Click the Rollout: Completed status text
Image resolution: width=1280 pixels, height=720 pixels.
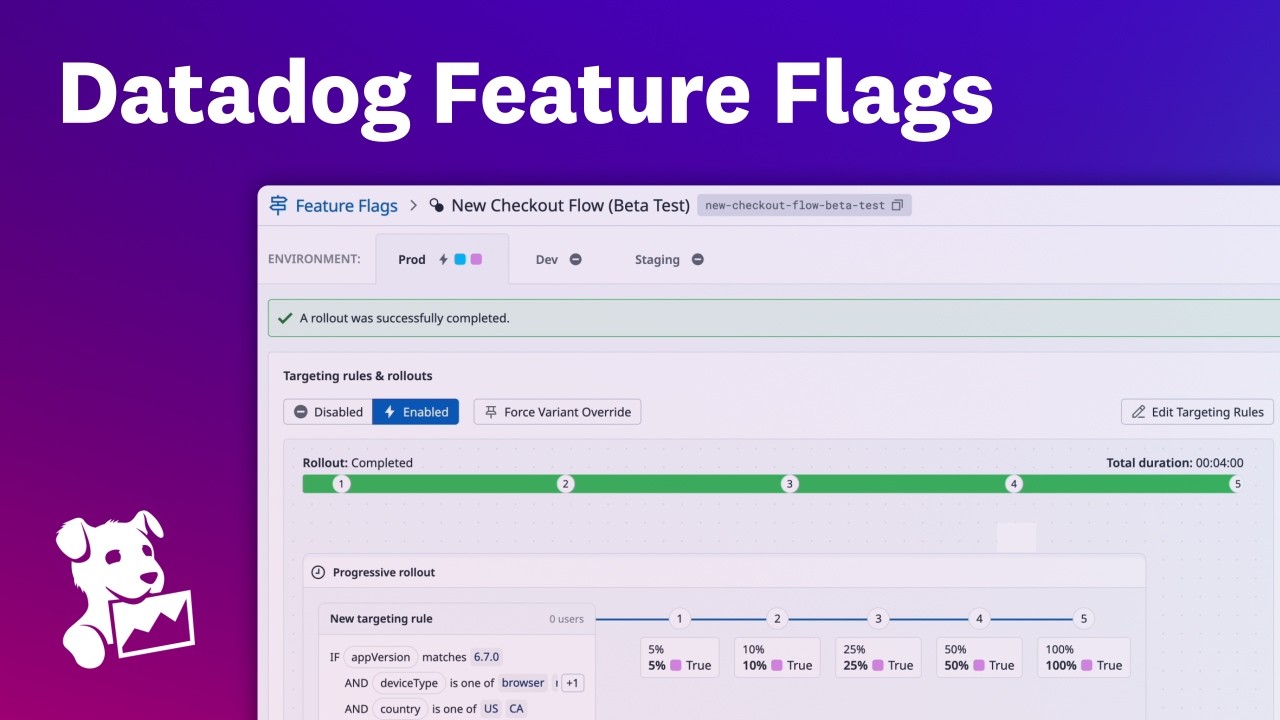[x=358, y=463]
